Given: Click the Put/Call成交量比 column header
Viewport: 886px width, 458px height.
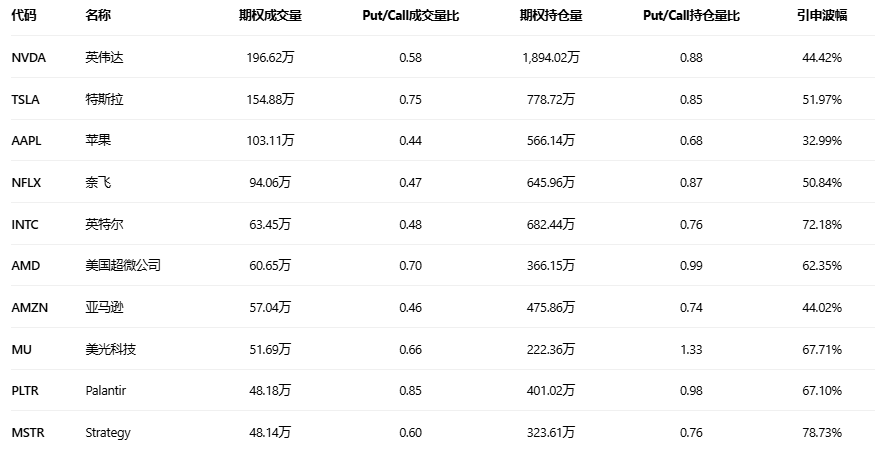Looking at the screenshot, I should point(410,16).
